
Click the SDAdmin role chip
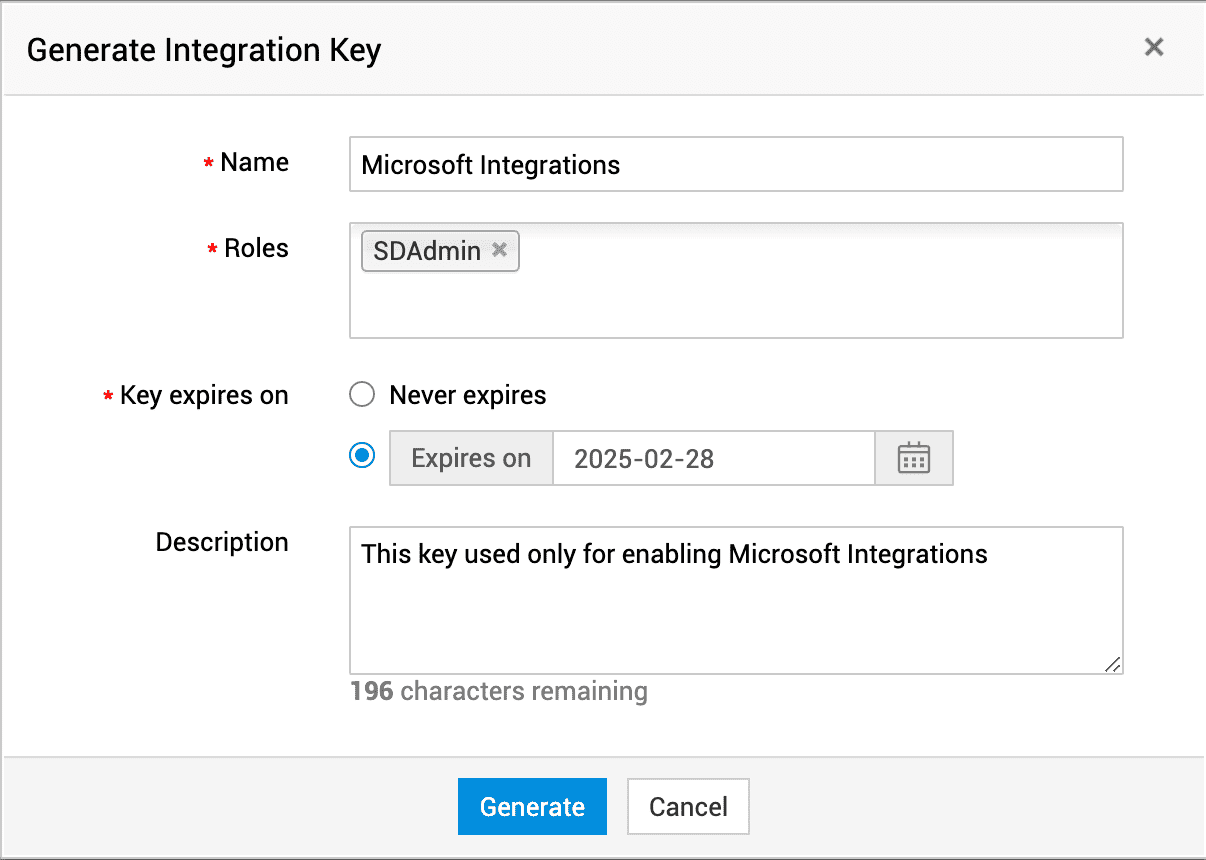click(x=427, y=251)
